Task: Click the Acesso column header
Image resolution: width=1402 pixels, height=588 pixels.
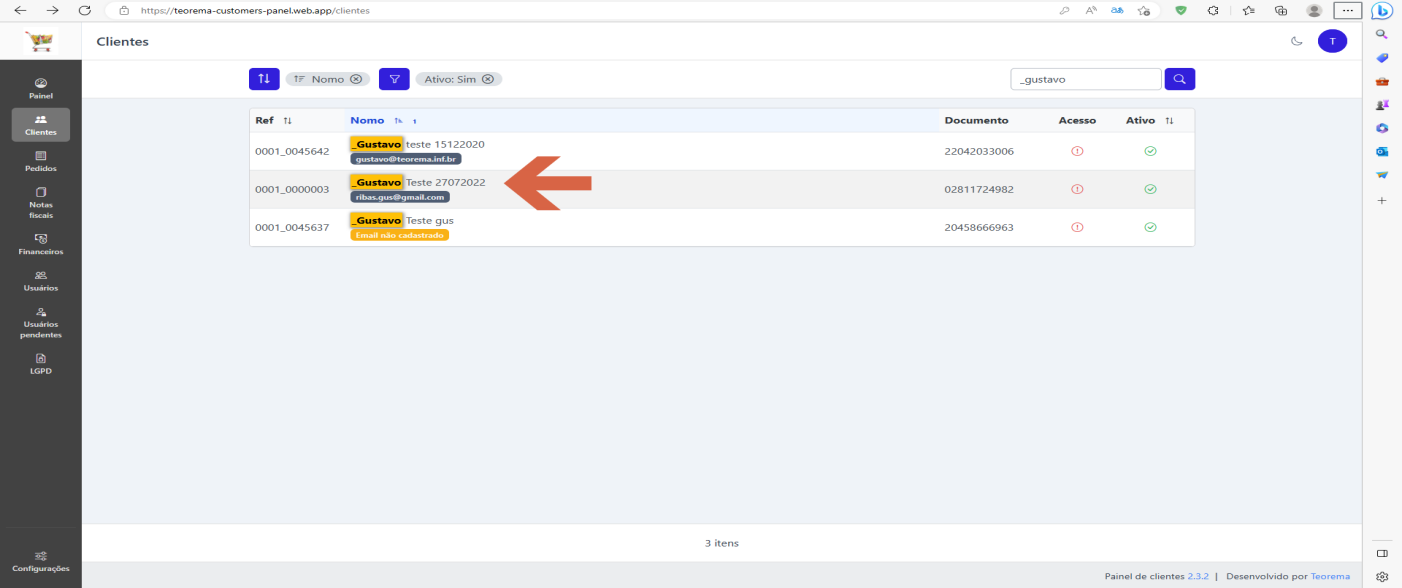Action: [1077, 120]
